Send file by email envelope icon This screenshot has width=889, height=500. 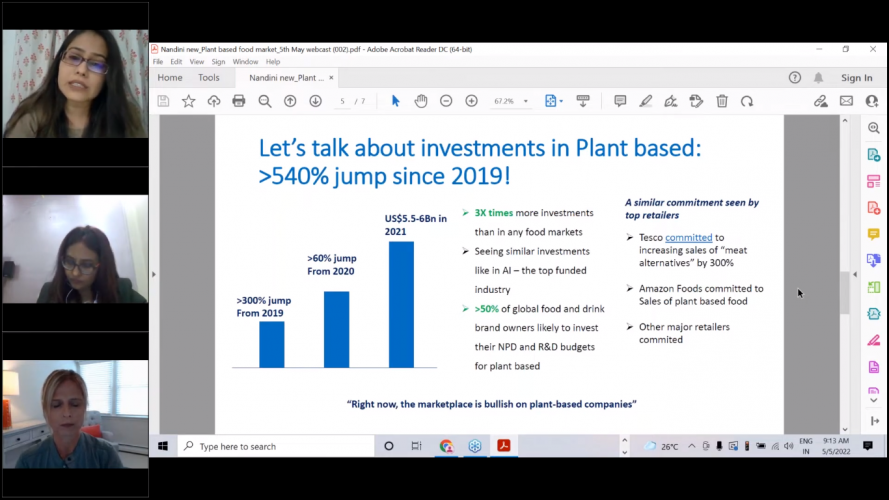846,101
